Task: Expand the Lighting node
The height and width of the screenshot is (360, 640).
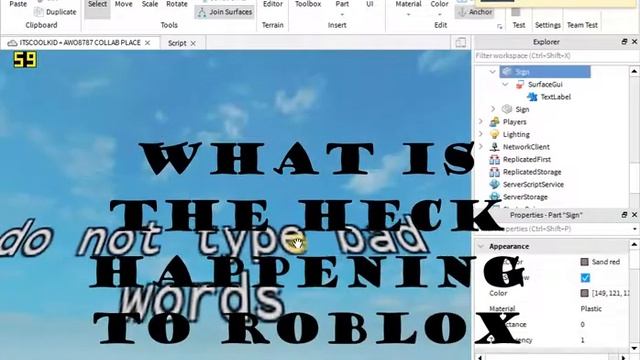Action: tap(480, 134)
